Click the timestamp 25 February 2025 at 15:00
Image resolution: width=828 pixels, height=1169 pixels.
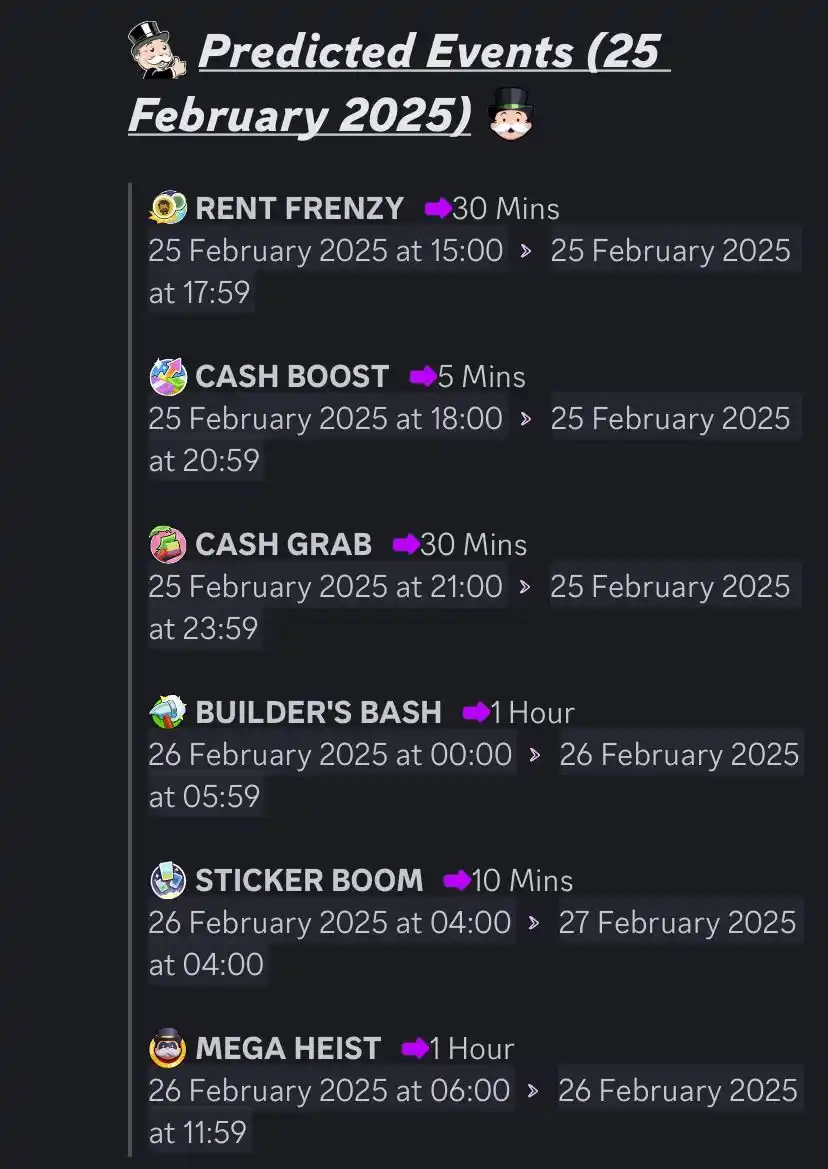tap(326, 250)
